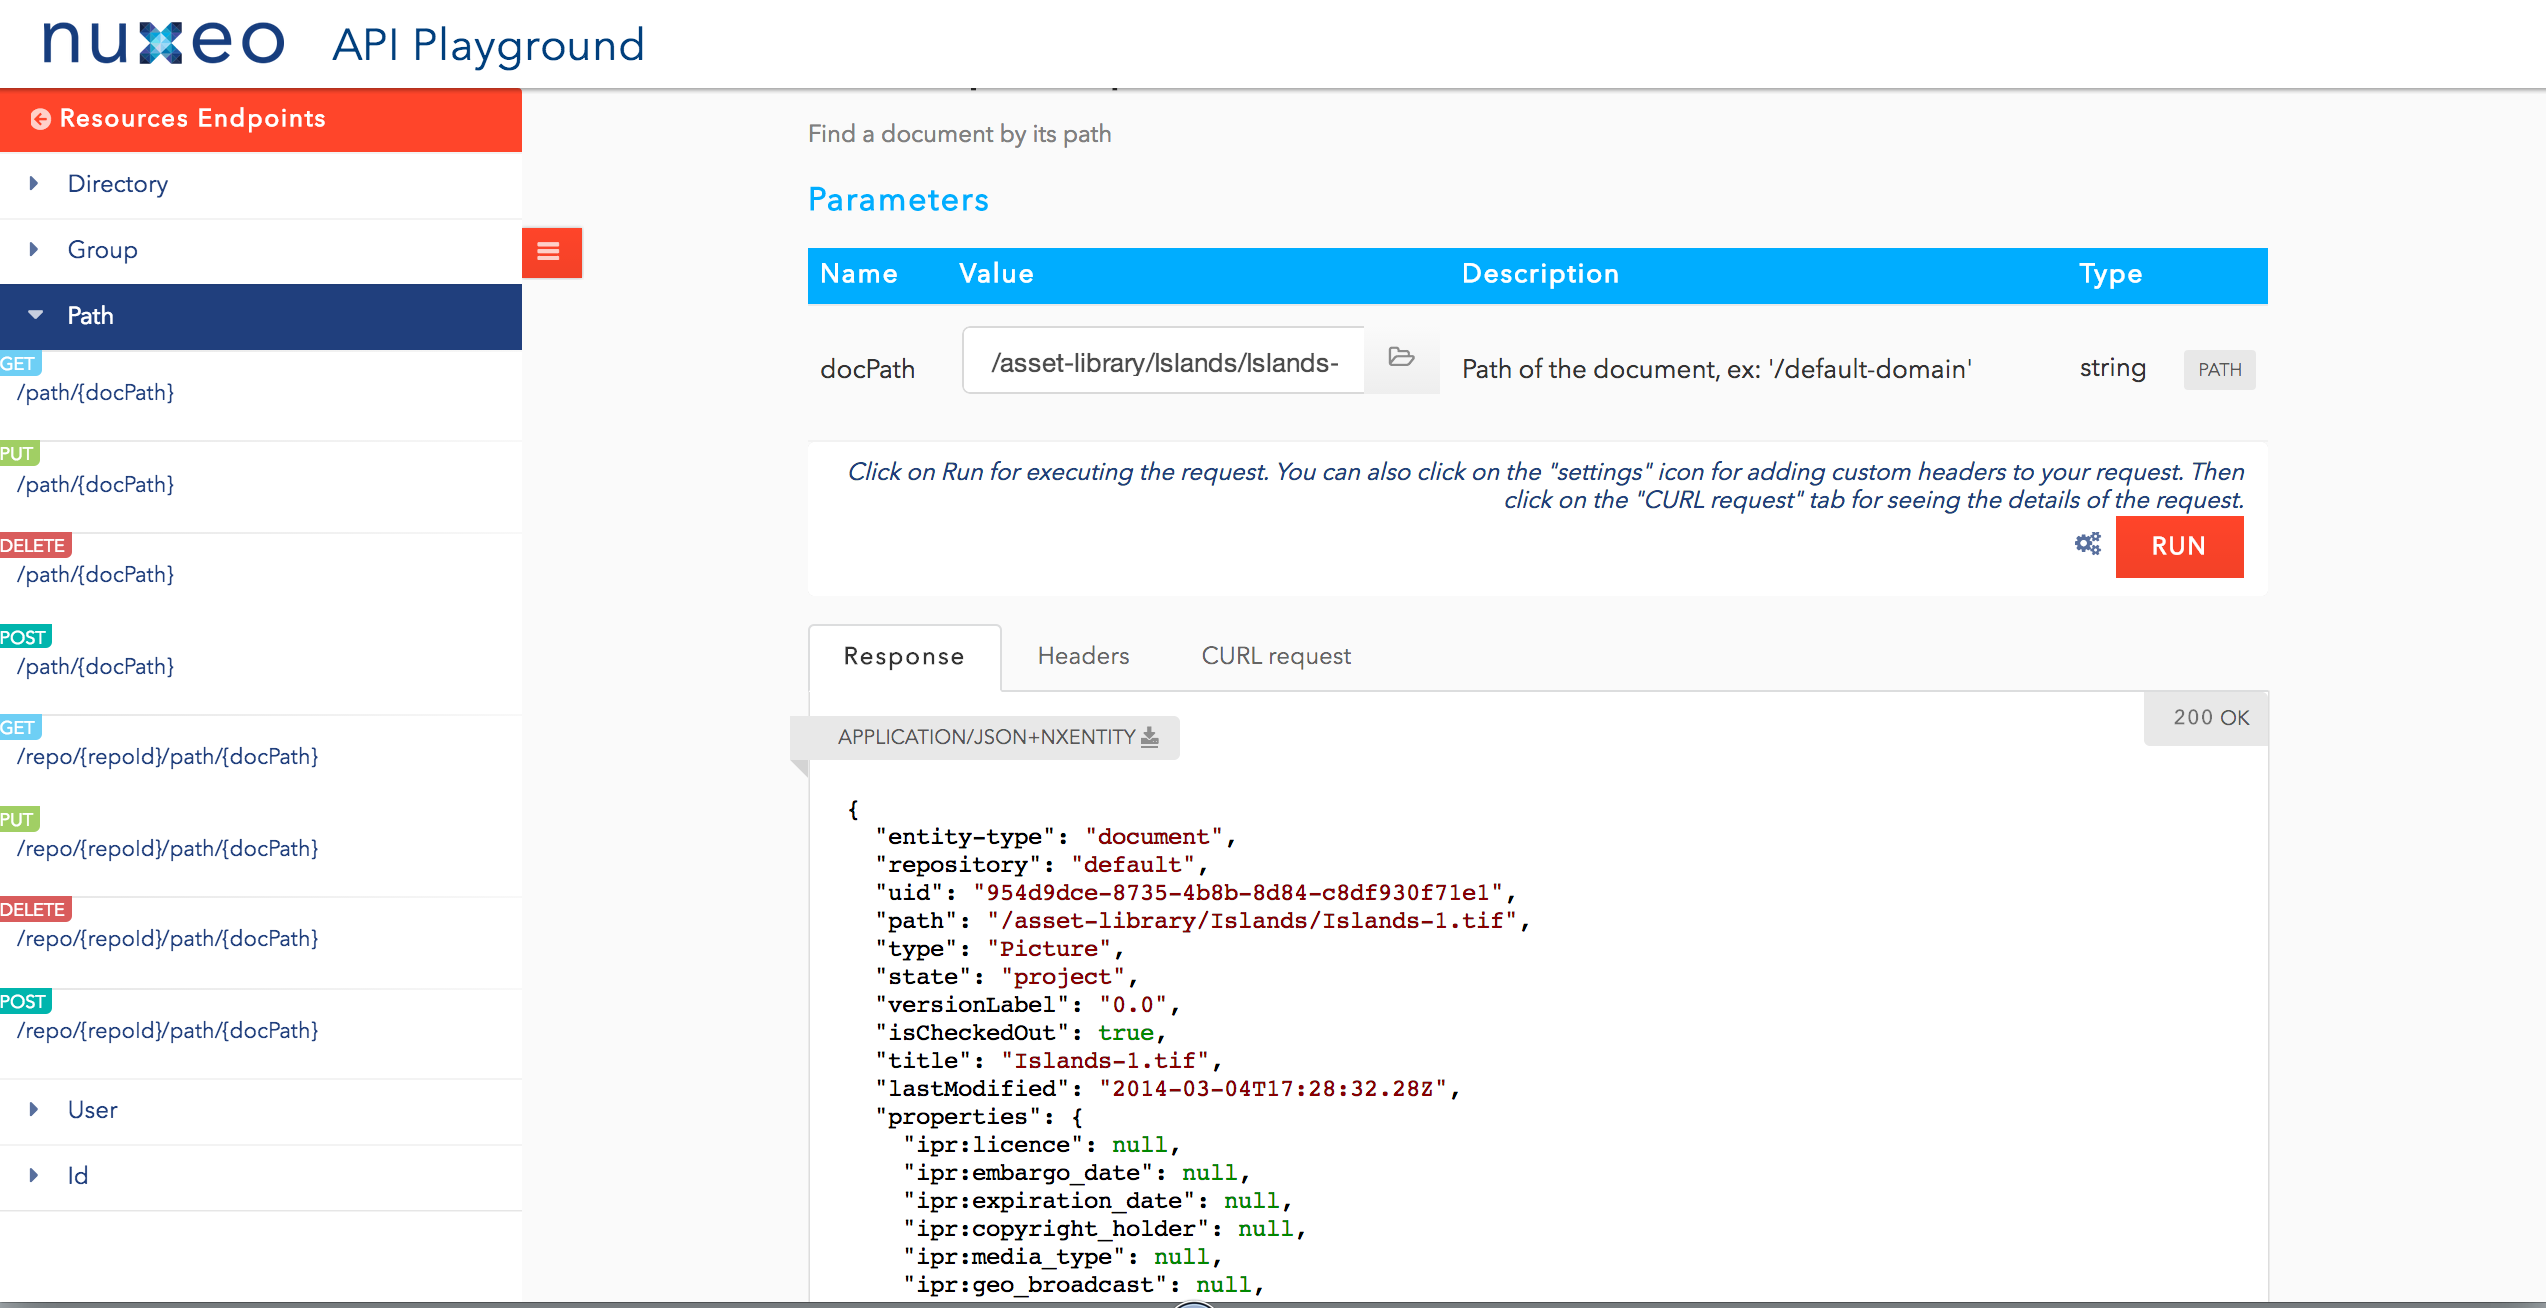This screenshot has width=2546, height=1308.
Task: Select the GET /repo/{repoId}/path/{docPath} endpoint
Action: coord(167,757)
